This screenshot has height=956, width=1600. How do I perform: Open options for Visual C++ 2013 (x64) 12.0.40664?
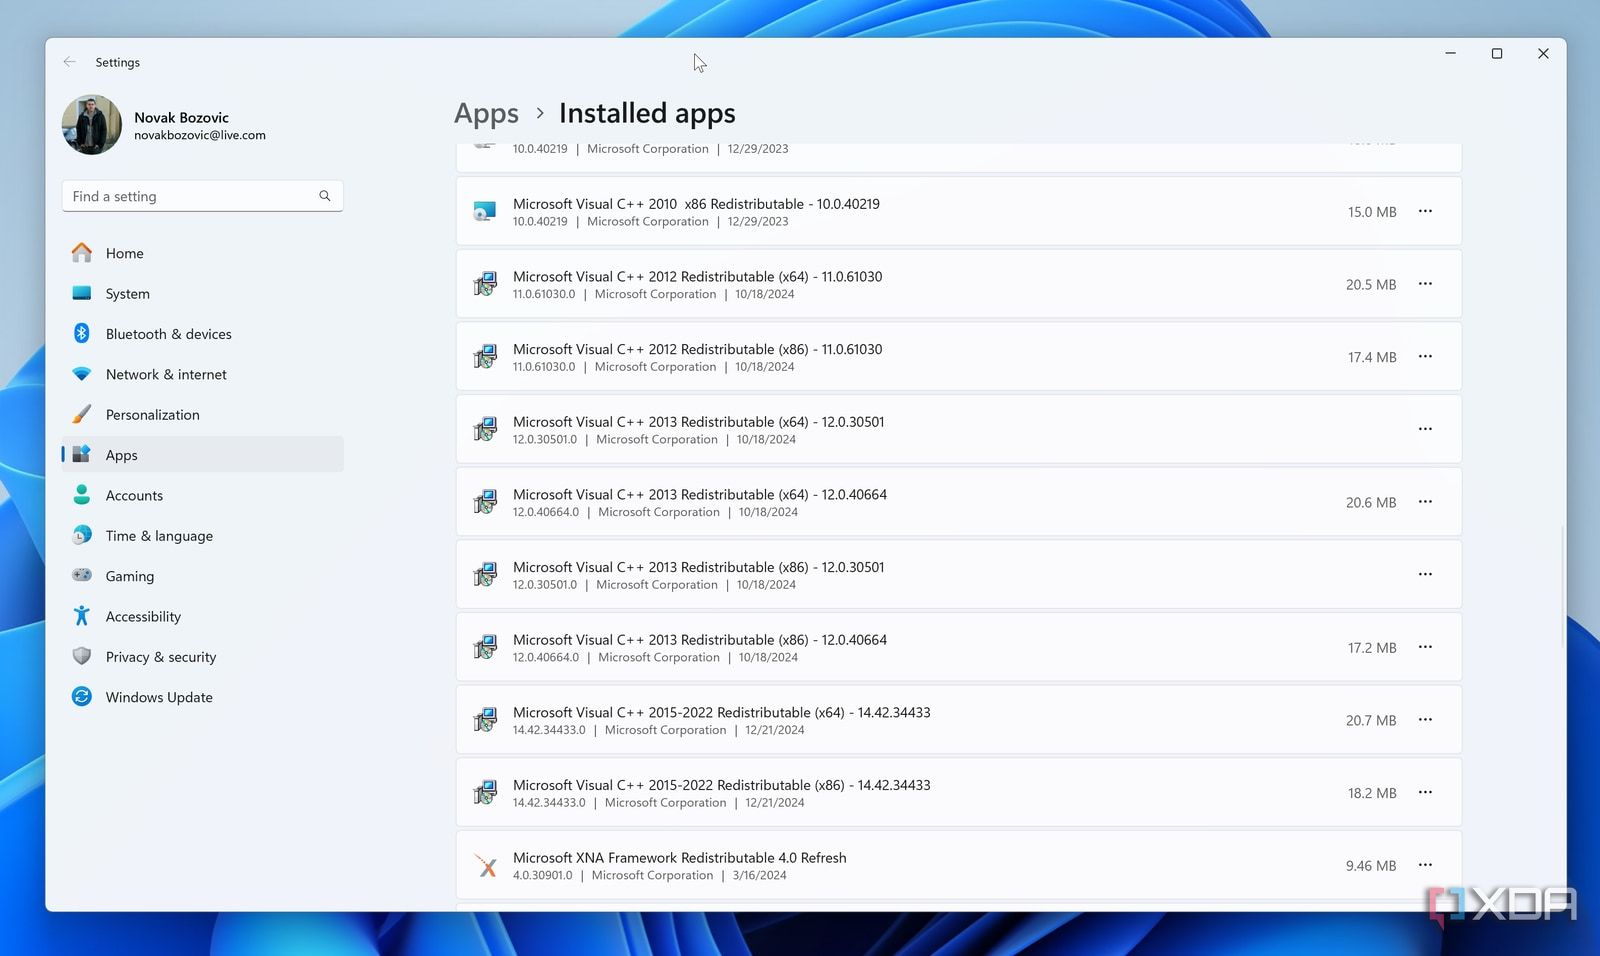click(1425, 502)
